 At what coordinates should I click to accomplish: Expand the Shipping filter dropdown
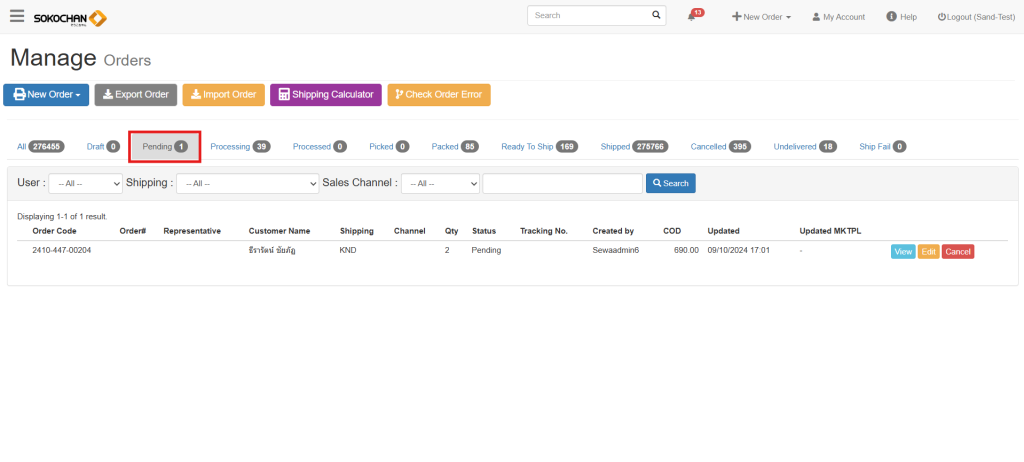246,183
